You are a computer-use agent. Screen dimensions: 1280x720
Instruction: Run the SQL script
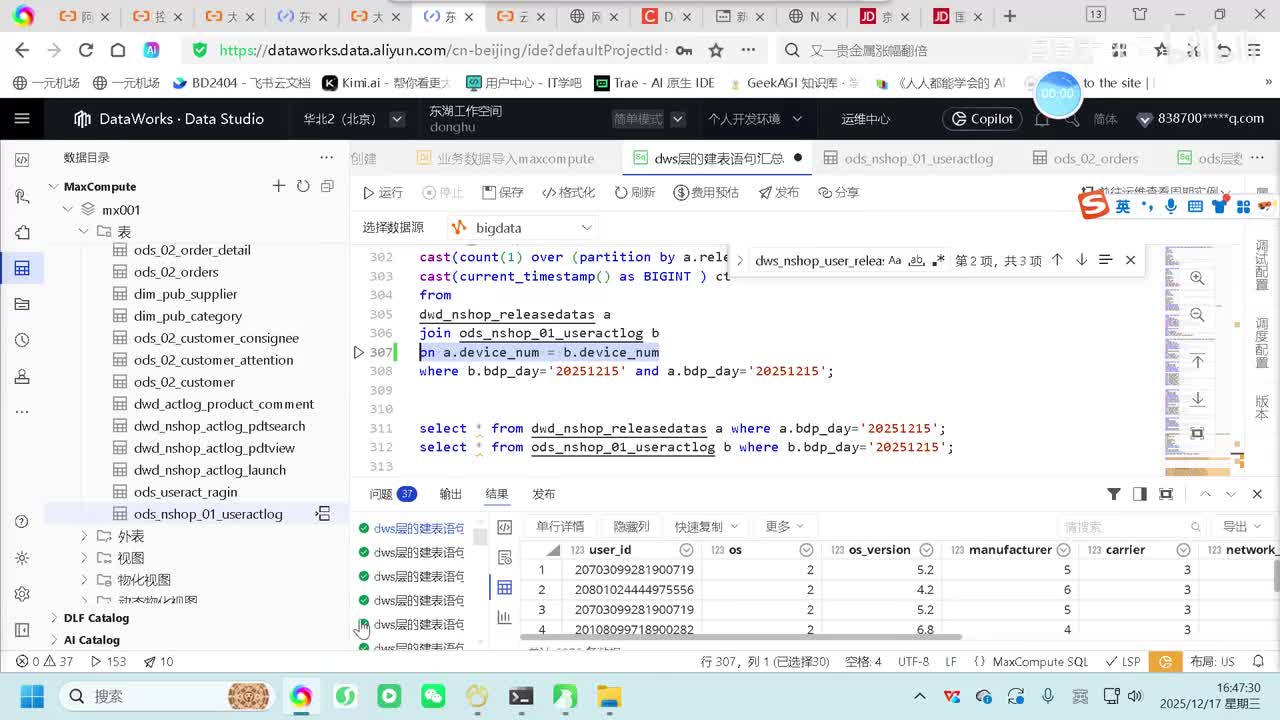[x=383, y=192]
